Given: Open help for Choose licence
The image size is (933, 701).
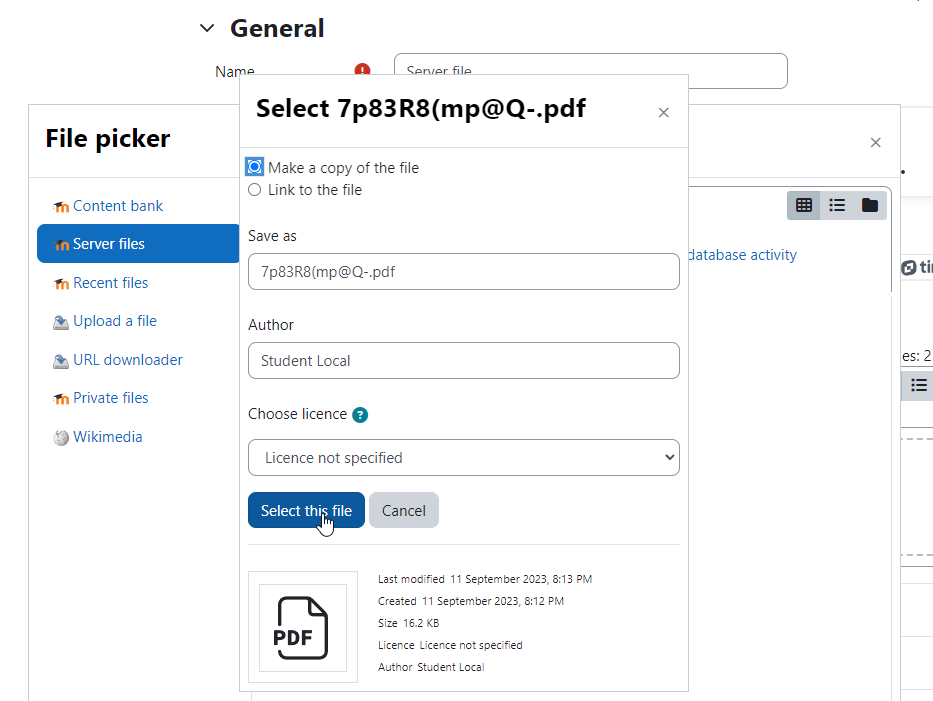Looking at the screenshot, I should [360, 415].
